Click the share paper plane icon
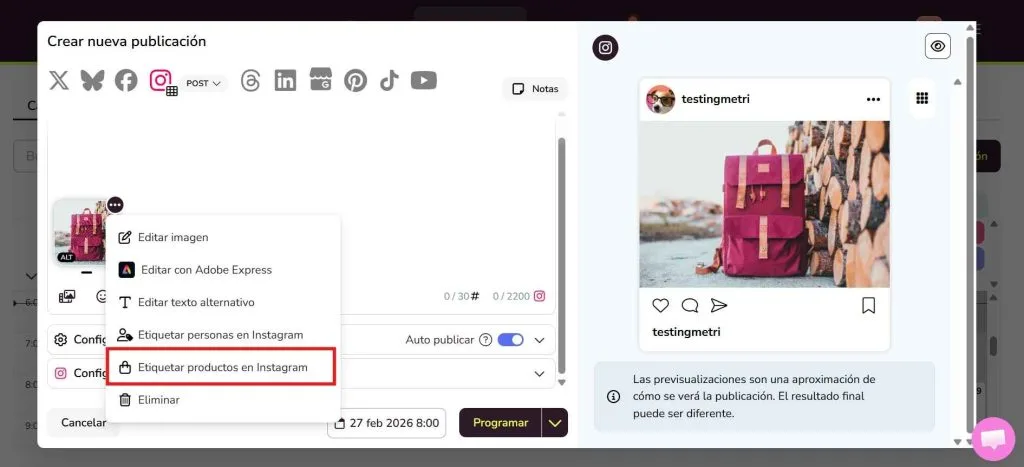This screenshot has width=1024, height=467. [718, 305]
